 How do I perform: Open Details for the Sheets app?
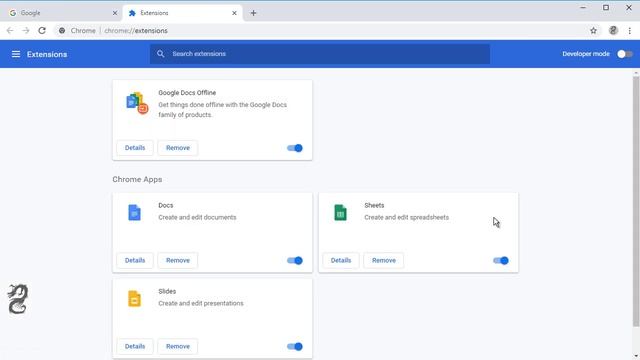341,260
